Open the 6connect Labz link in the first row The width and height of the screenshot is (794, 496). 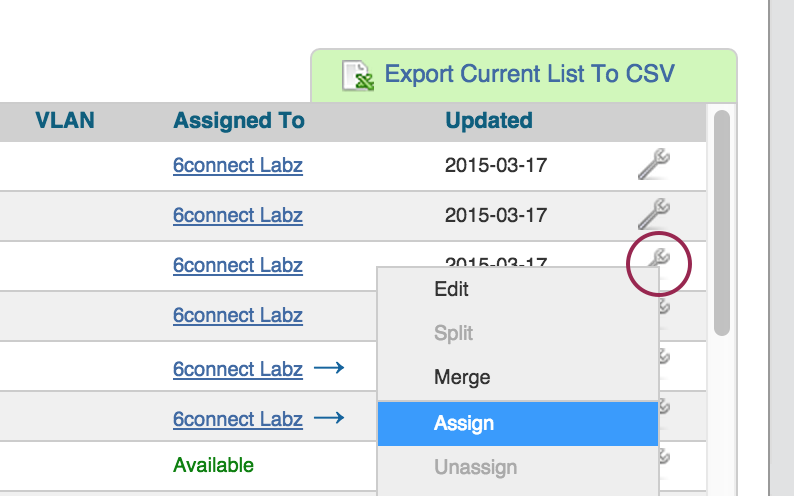tap(238, 165)
